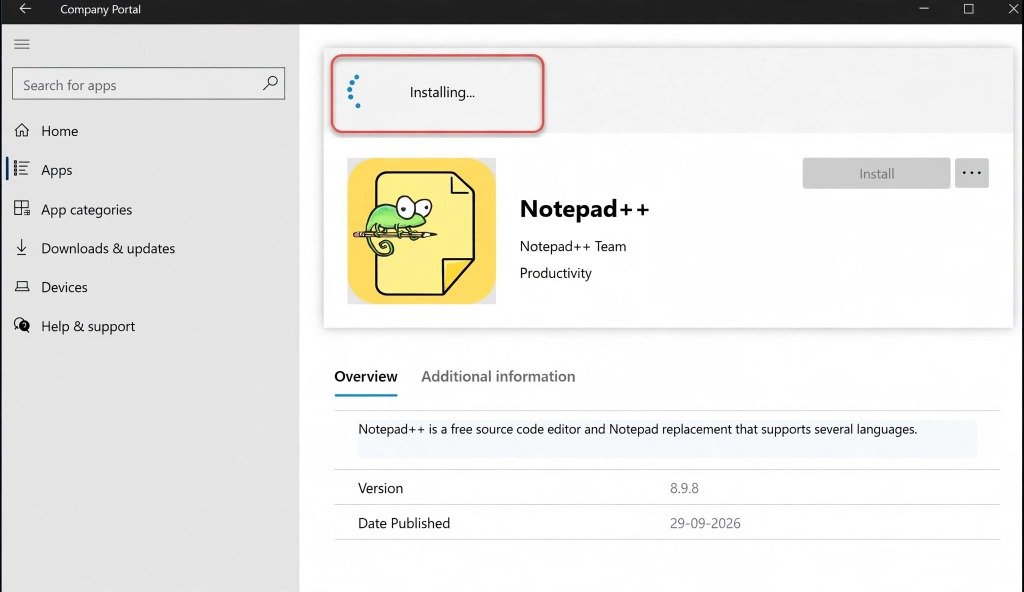
Task: Click the Installing... status text
Action: pos(442,92)
